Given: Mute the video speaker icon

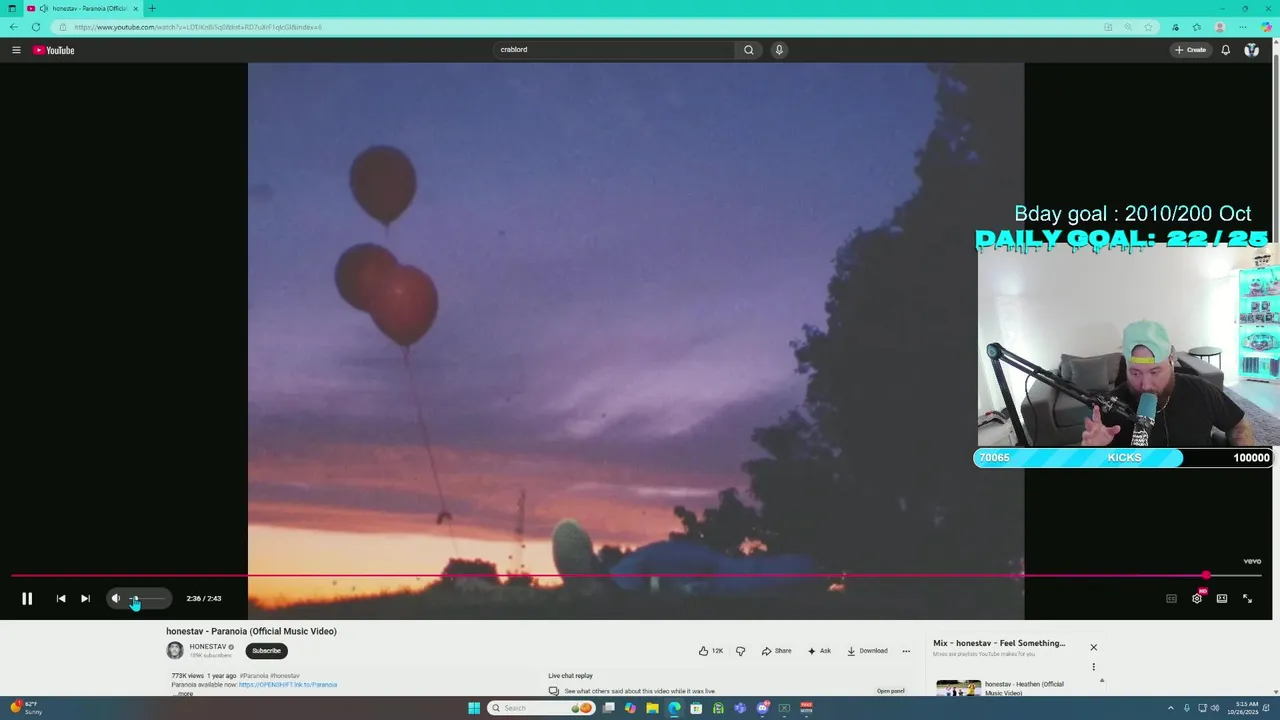Looking at the screenshot, I should point(116,598).
